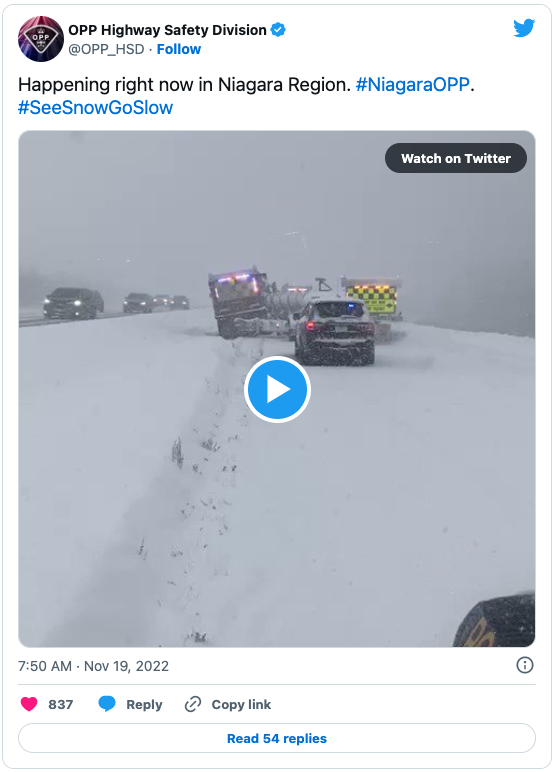Screen dimensions: 555x772
Task: Click the Reply text label
Action: tap(144, 705)
